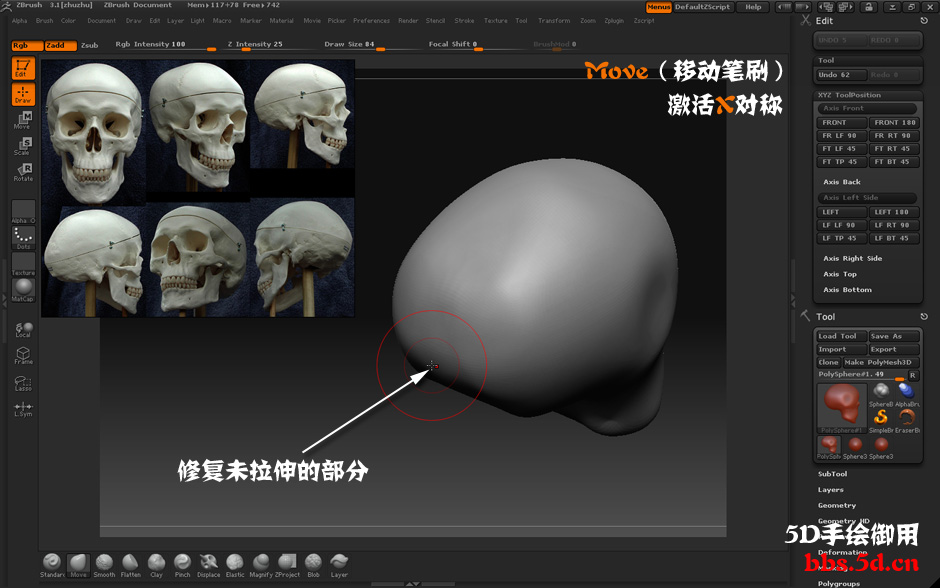Viewport: 940px width, 588px height.
Task: Pick the Rotate transform icon
Action: [23, 172]
